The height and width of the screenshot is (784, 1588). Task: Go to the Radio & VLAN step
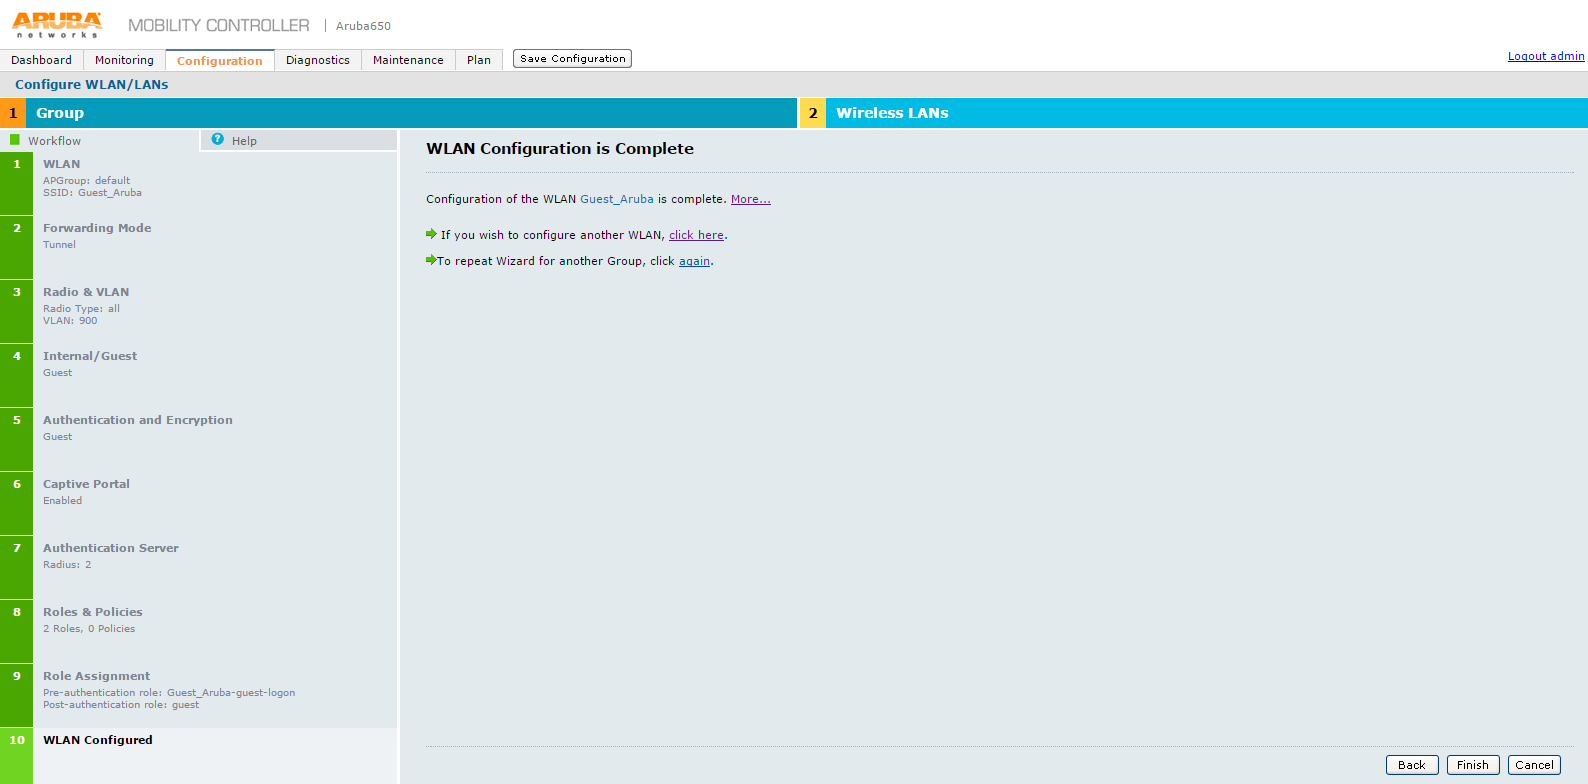[x=199, y=311]
